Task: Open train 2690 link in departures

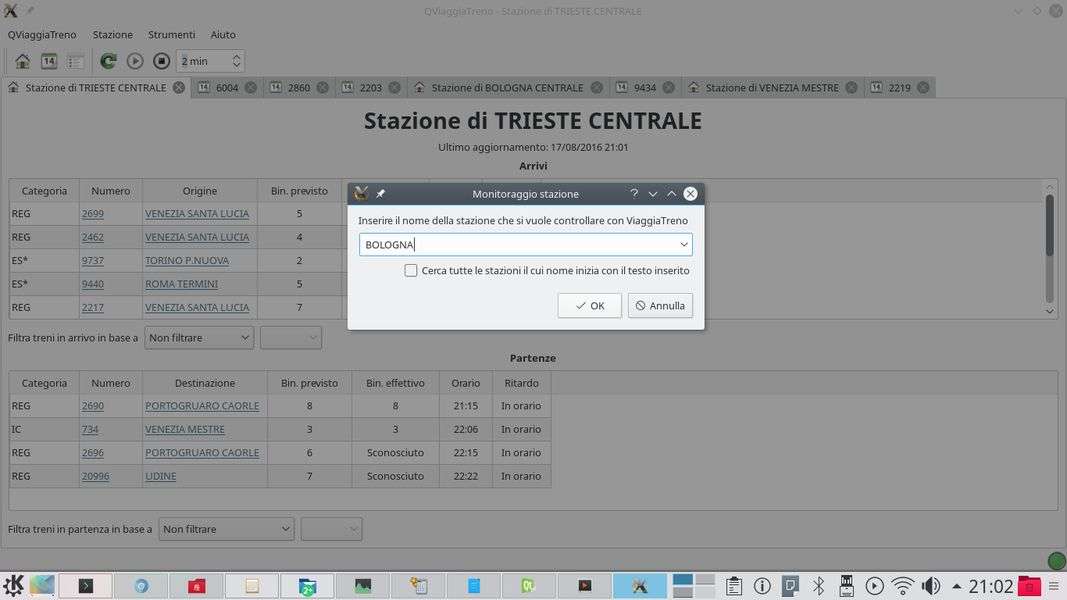Action: tap(93, 406)
